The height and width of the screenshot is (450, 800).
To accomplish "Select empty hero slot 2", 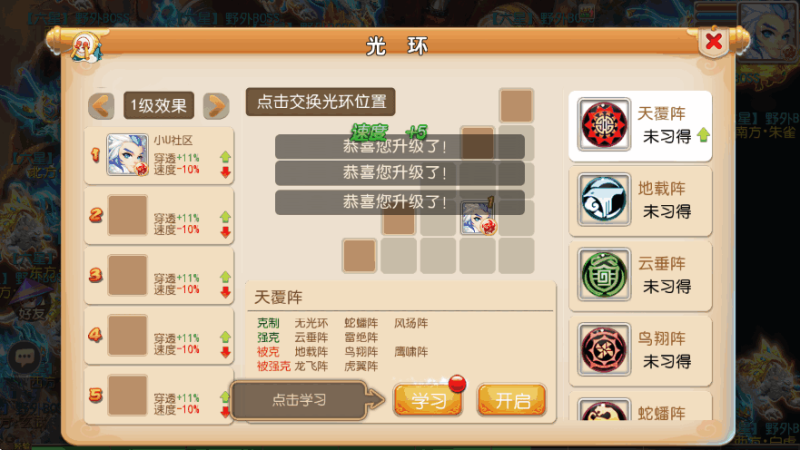I will point(128,215).
